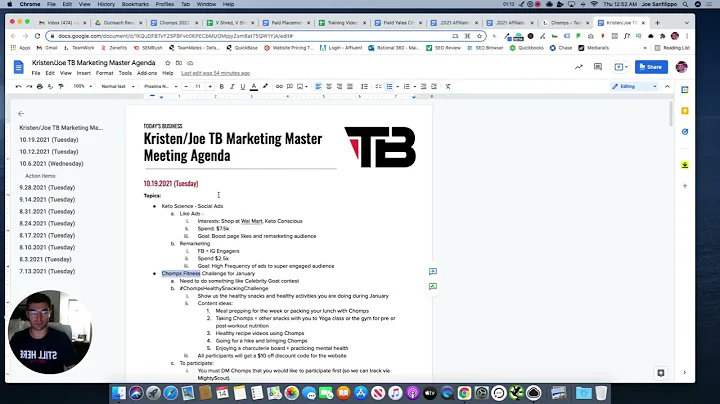Toggle bold formatting
The height and width of the screenshot is (404, 720).
tap(221, 86)
